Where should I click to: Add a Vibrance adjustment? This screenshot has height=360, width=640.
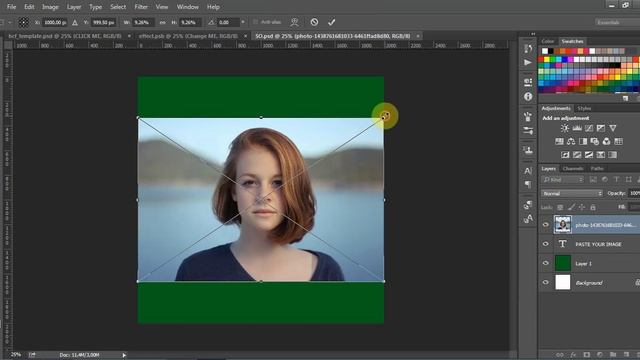pos(613,128)
